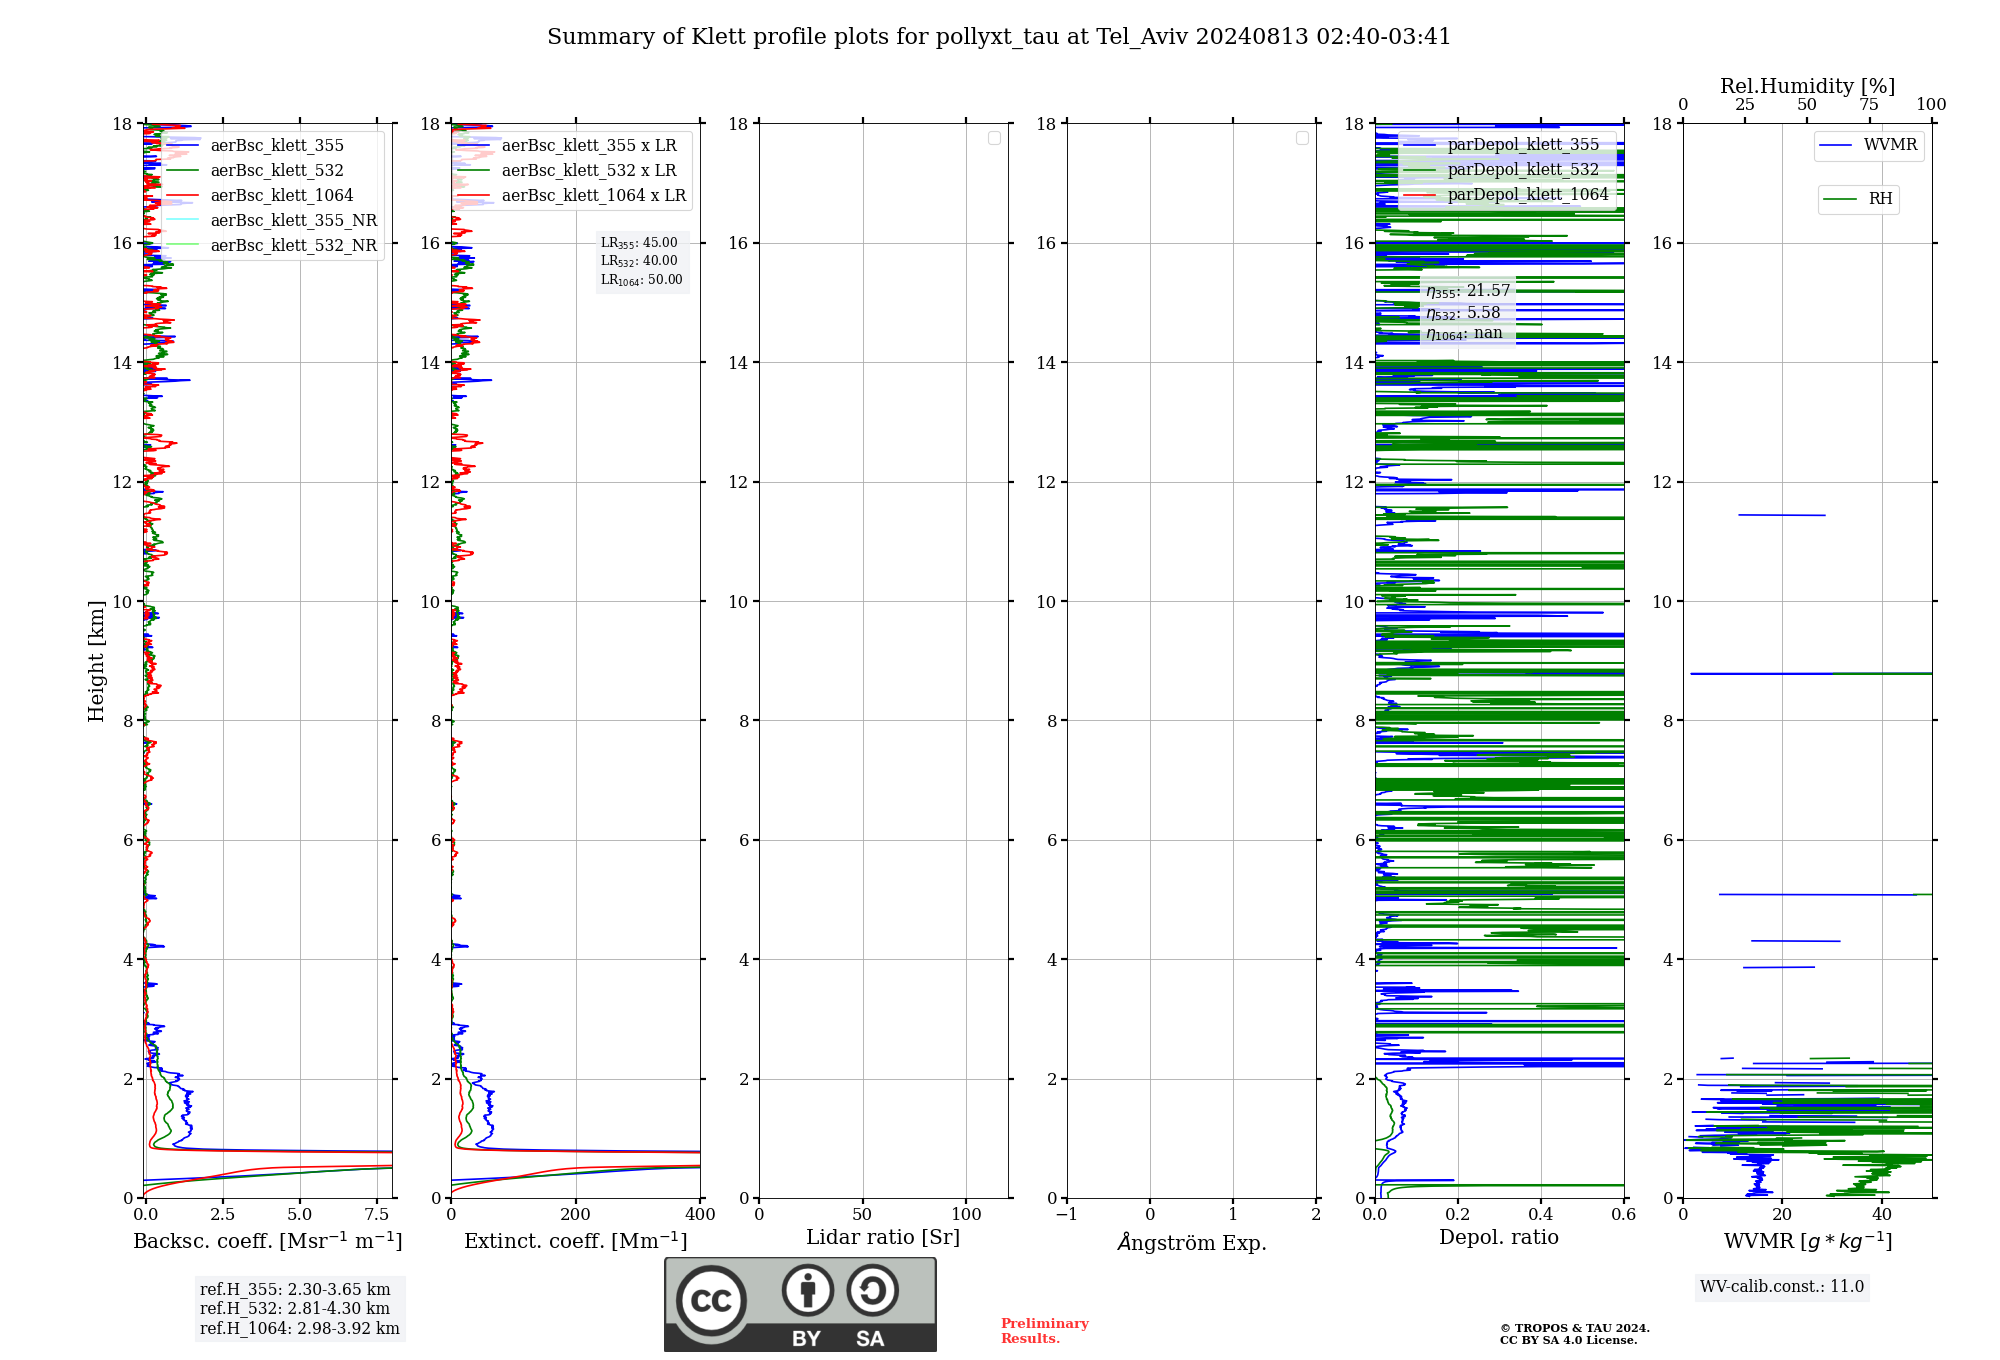Click the empty legend box in Lidar ratio plot
The width and height of the screenshot is (2000, 1360).
994,138
